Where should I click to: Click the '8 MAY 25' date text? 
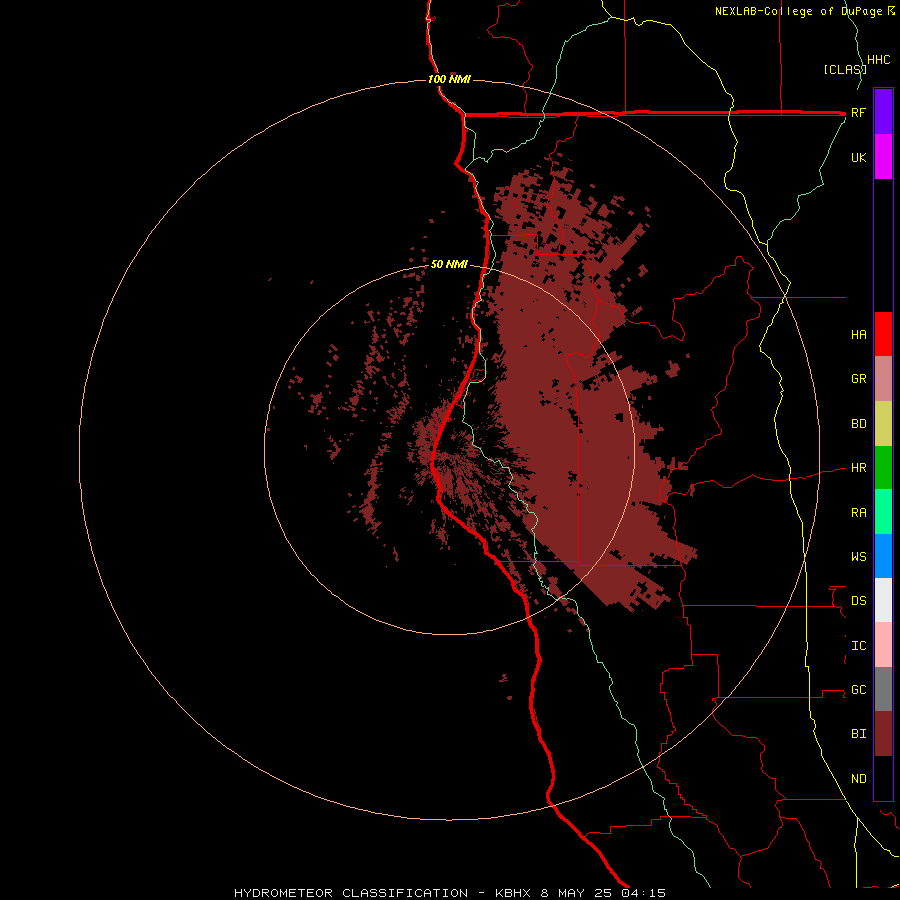click(576, 893)
